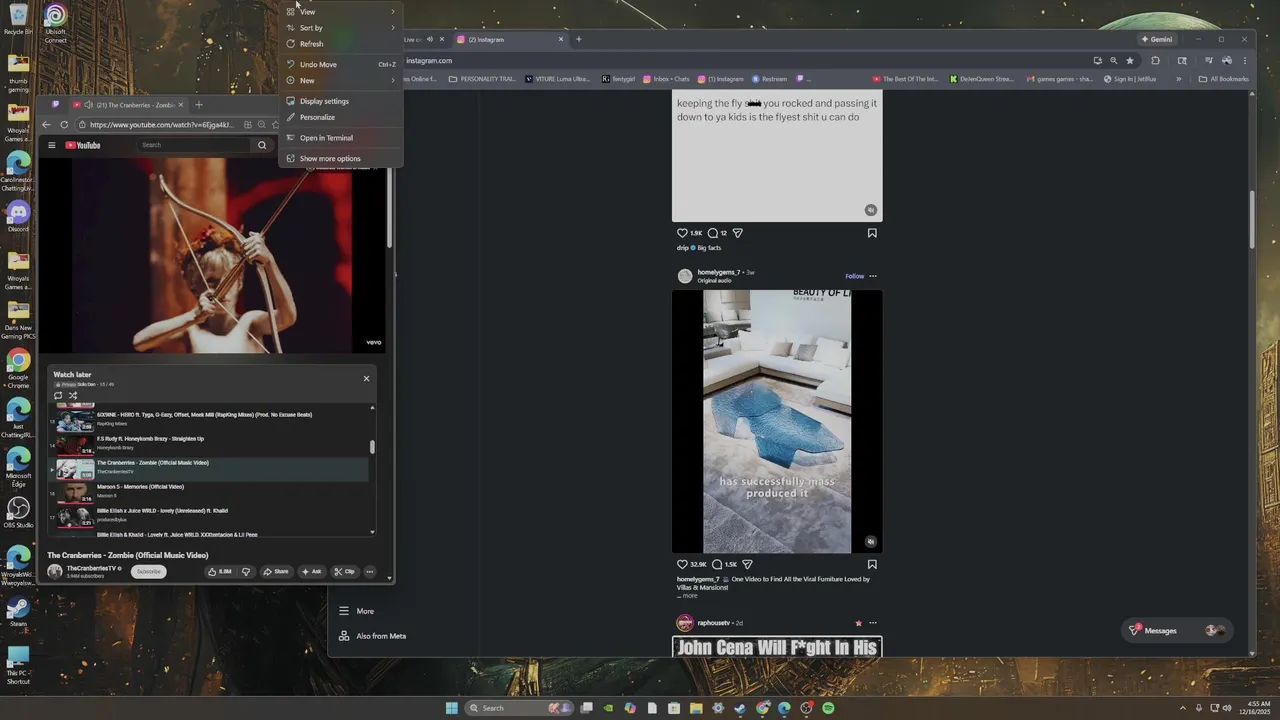This screenshot has width=1280, height=720.
Task: Click Also from Meta in Instagram sidebar
Action: [x=372, y=636]
